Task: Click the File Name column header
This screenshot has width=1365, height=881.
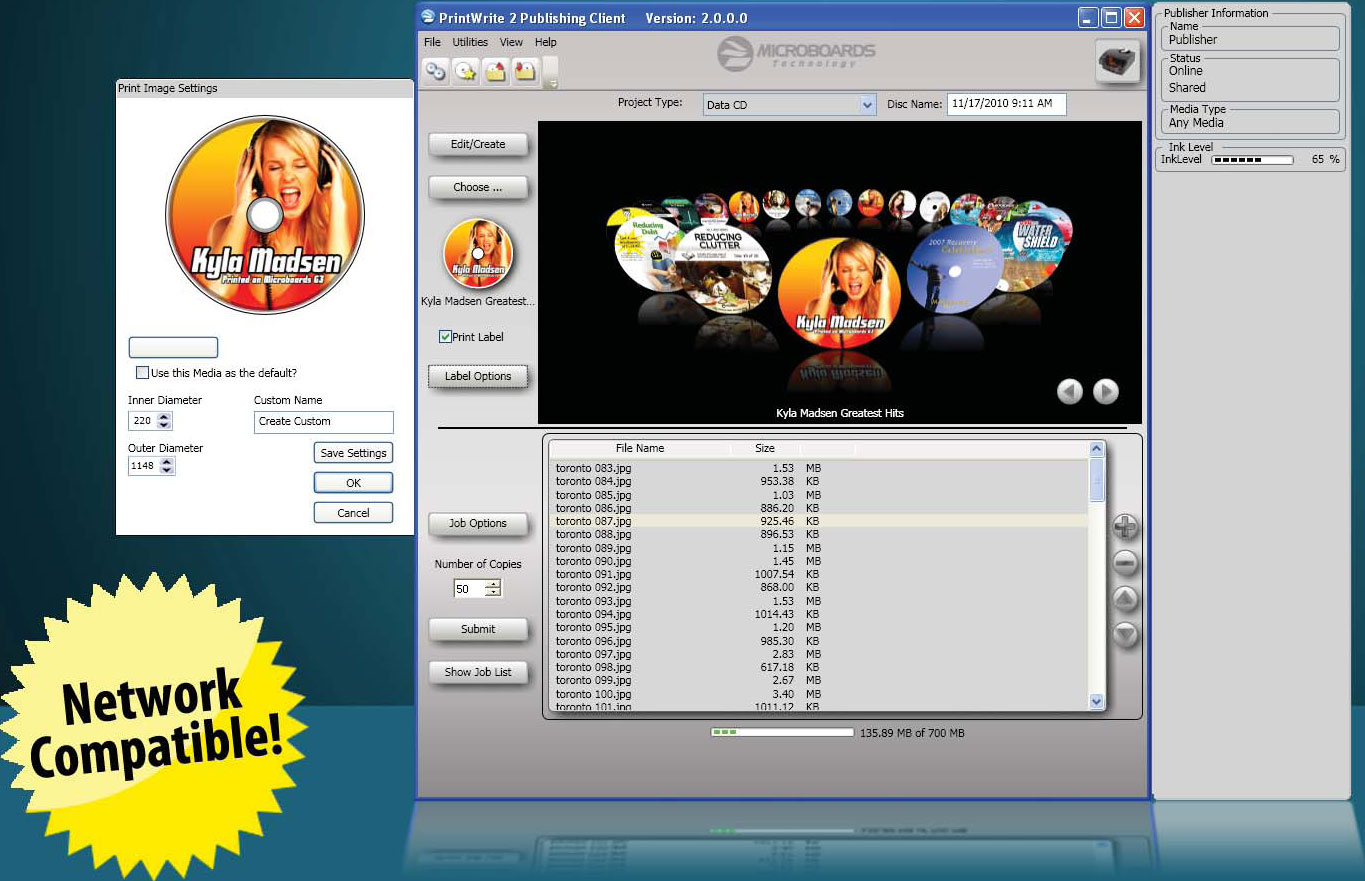Action: 640,449
